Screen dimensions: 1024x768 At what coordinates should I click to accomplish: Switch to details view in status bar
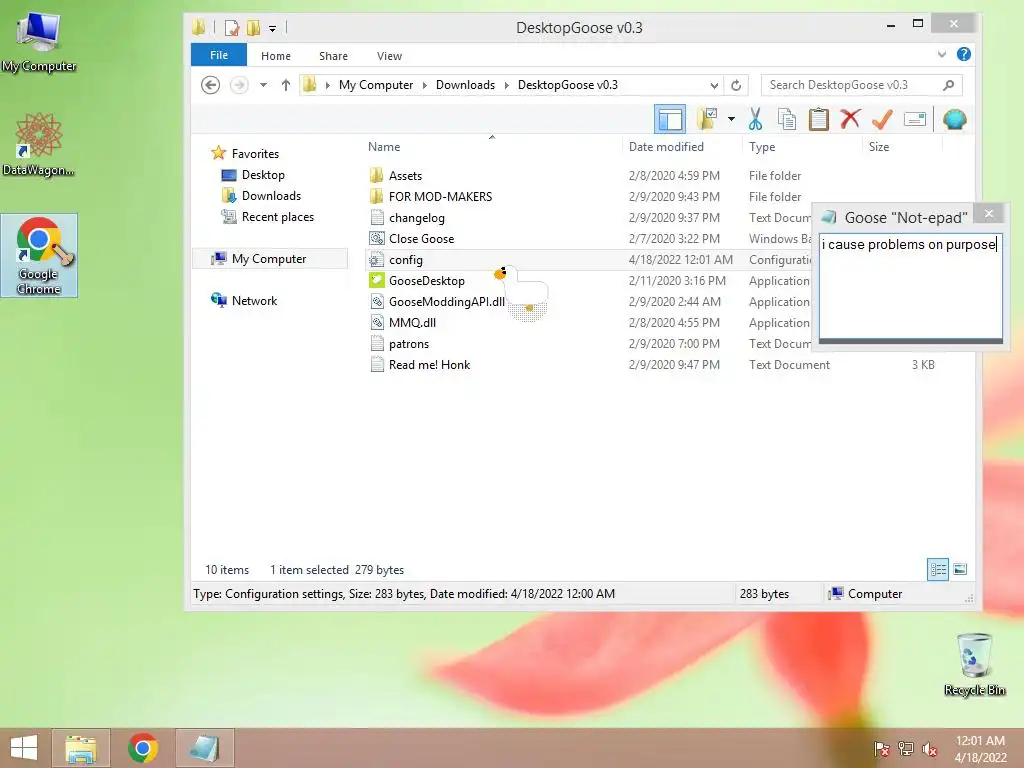tap(938, 569)
